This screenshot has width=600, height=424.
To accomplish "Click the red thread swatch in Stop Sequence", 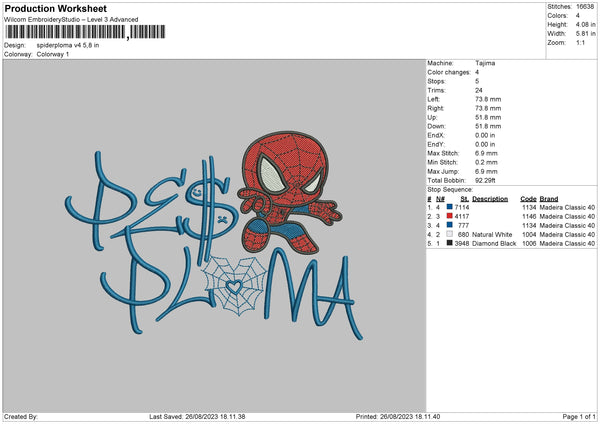I will click(x=450, y=216).
